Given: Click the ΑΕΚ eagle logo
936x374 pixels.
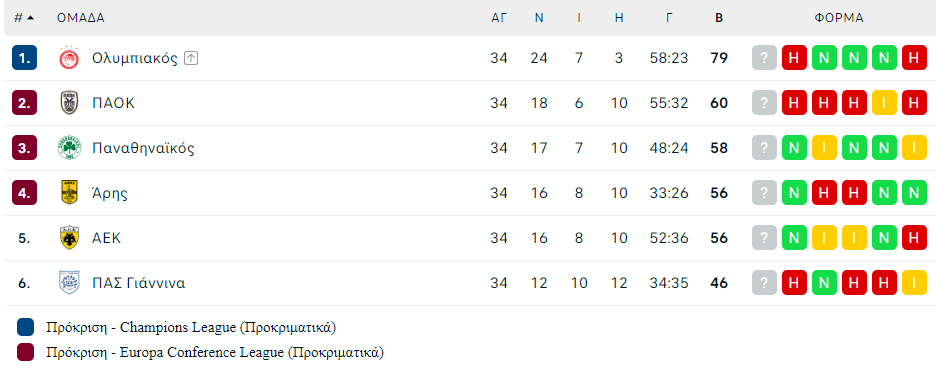Looking at the screenshot, I should click(69, 237).
